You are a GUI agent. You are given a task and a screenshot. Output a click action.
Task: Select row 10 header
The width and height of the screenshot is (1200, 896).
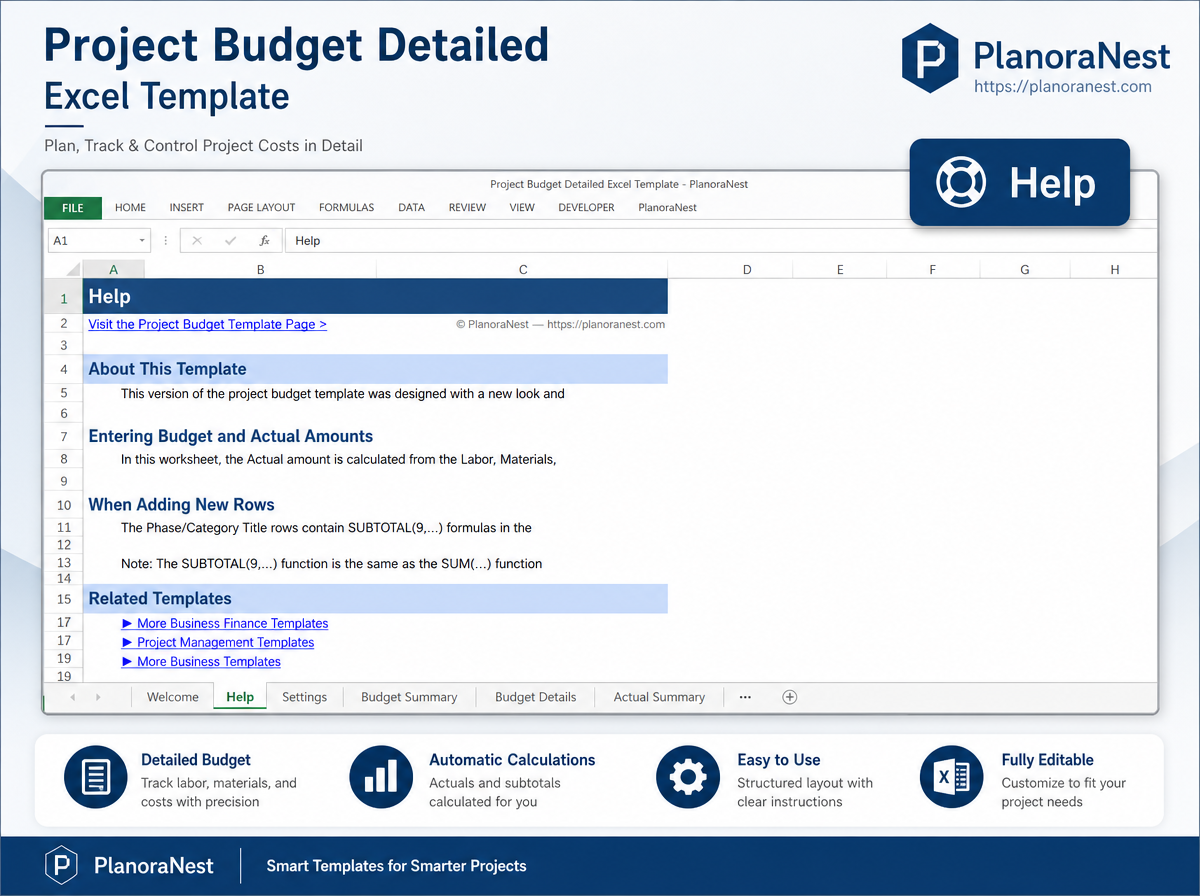(64, 505)
